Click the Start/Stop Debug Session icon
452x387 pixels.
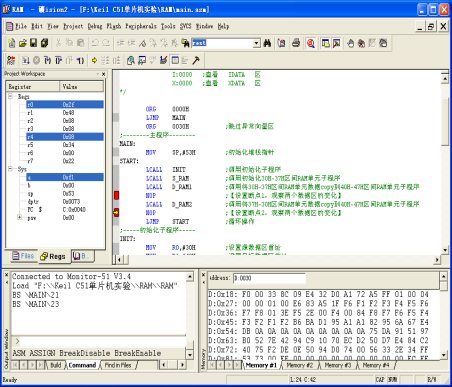coord(311,43)
